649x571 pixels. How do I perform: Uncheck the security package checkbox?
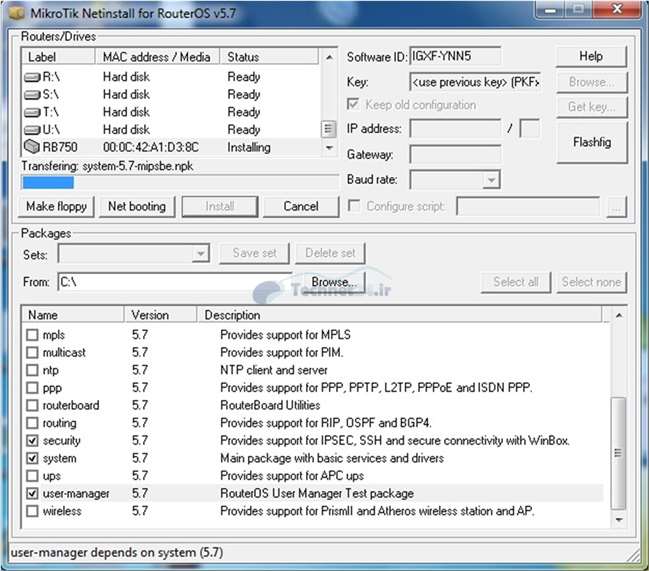click(32, 441)
